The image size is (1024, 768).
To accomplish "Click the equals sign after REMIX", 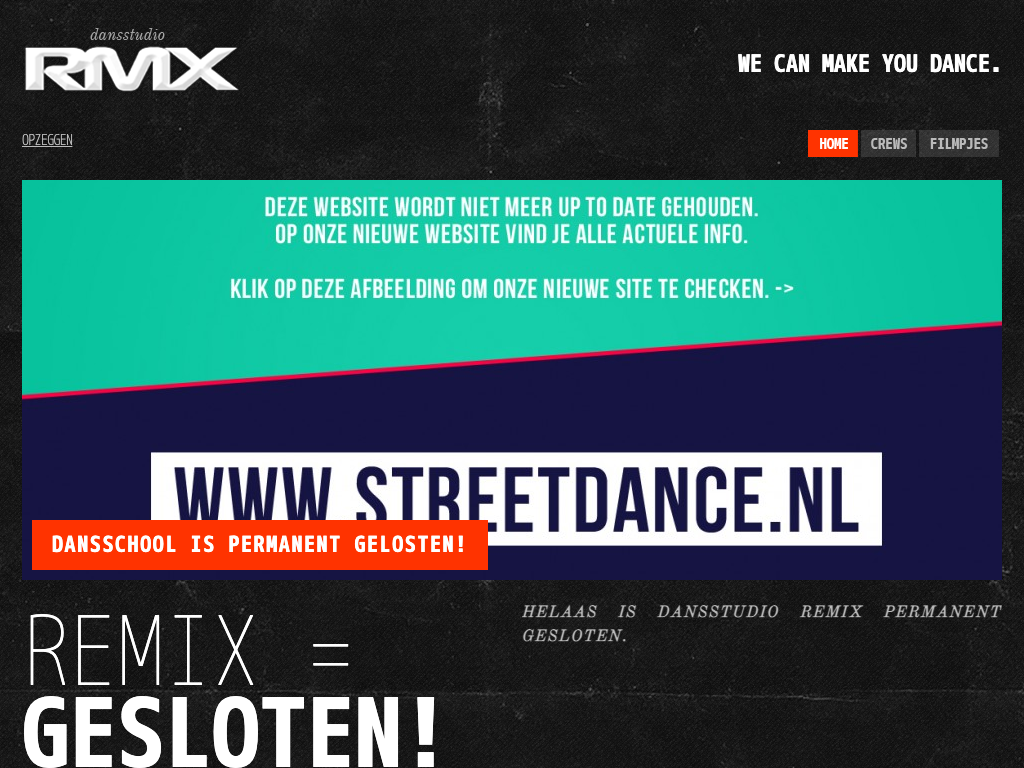I will click(330, 654).
